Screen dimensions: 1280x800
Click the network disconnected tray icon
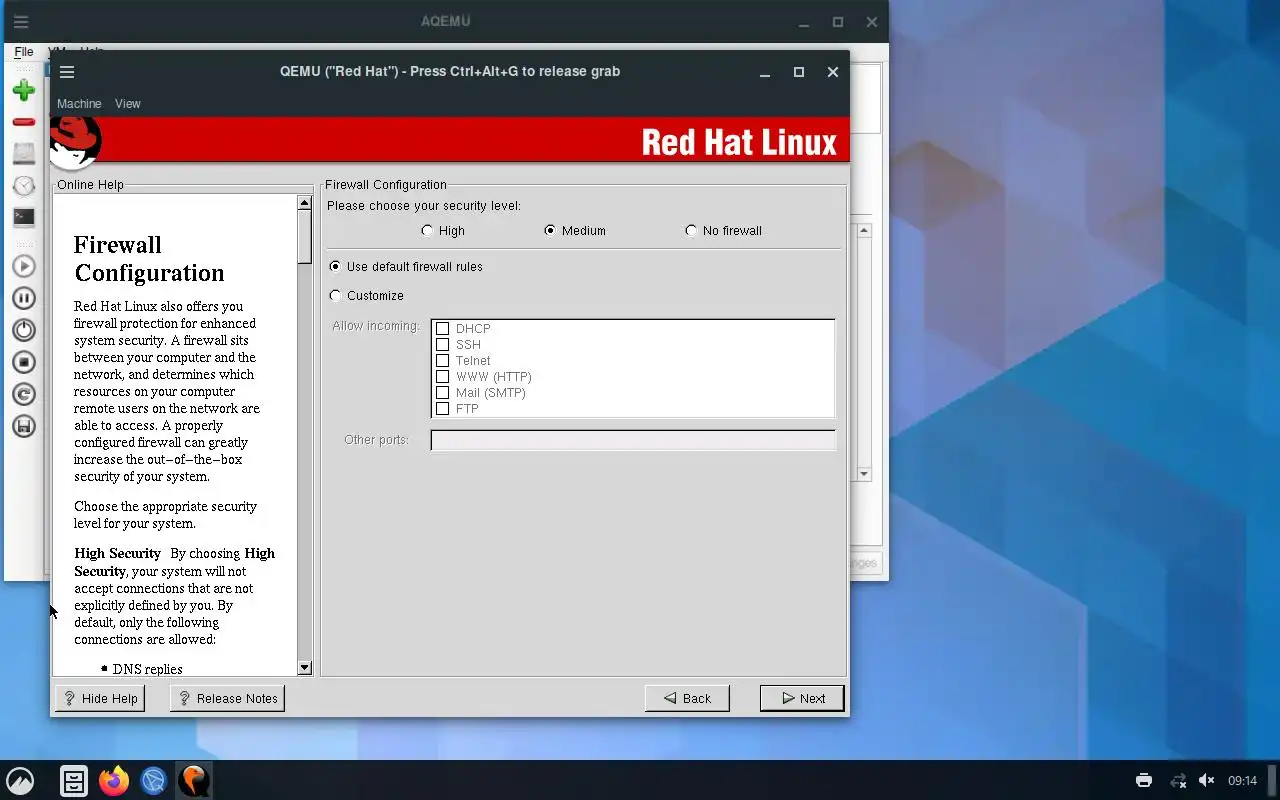coord(1178,780)
